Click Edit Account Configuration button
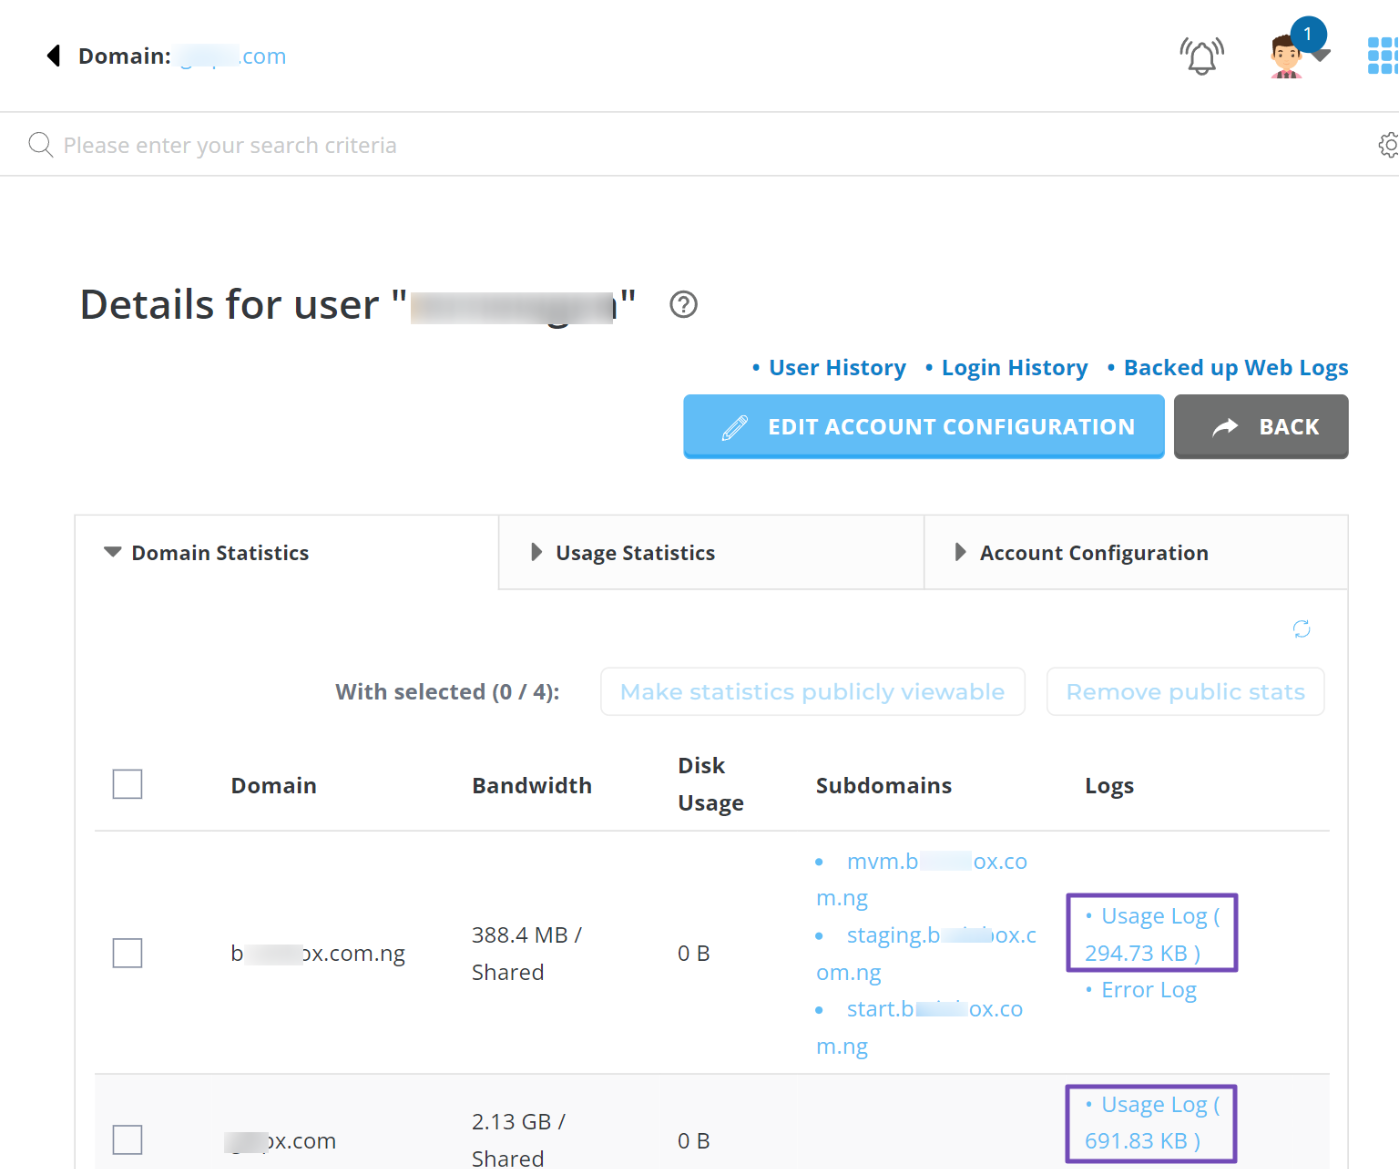The width and height of the screenshot is (1399, 1169). [923, 427]
